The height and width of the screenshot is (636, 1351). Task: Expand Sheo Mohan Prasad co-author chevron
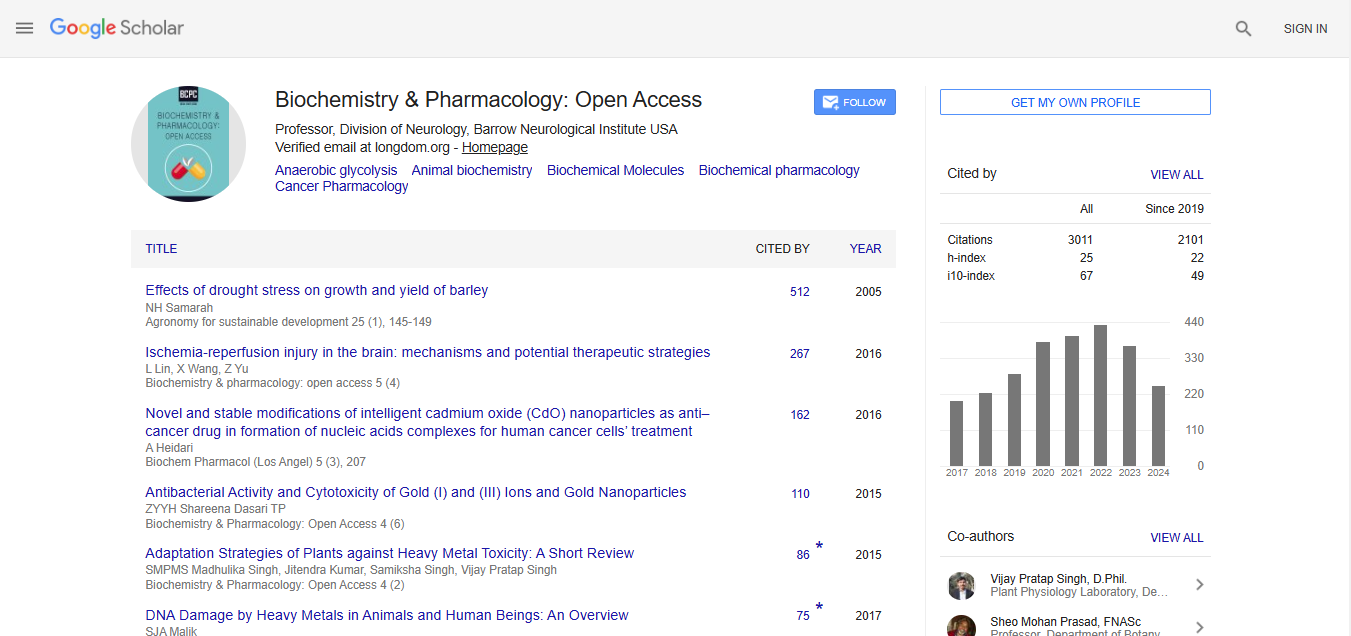tap(1199, 628)
